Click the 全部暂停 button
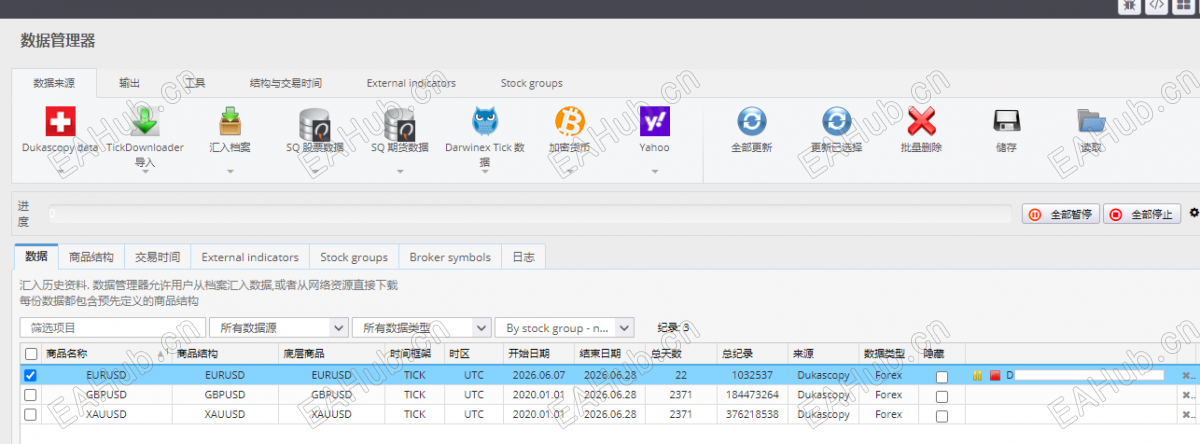1200x444 pixels. [x=1061, y=214]
